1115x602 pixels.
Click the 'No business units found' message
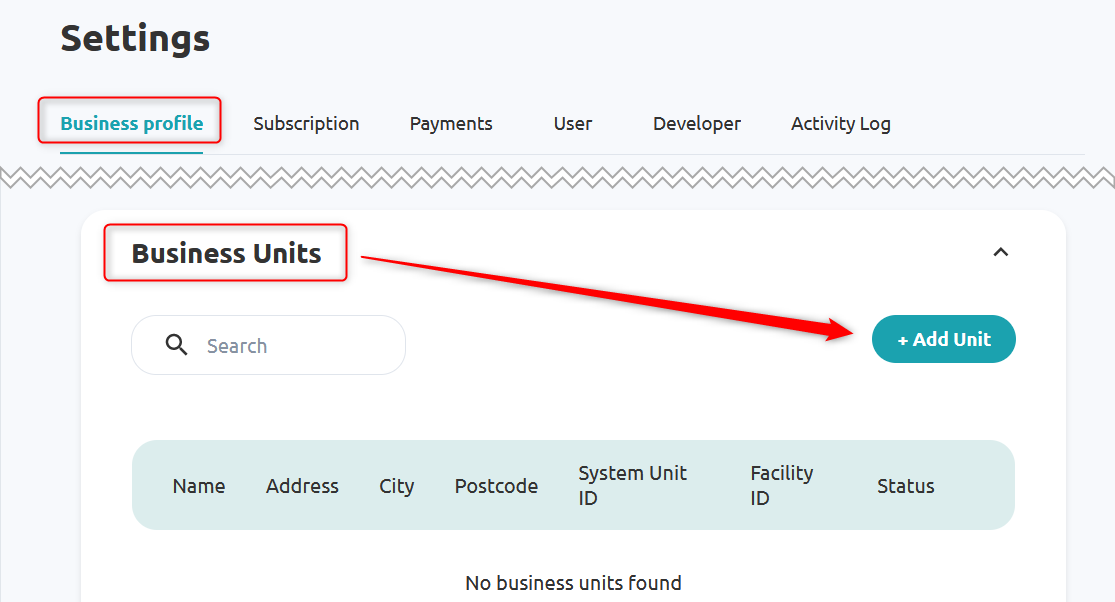pos(573,583)
